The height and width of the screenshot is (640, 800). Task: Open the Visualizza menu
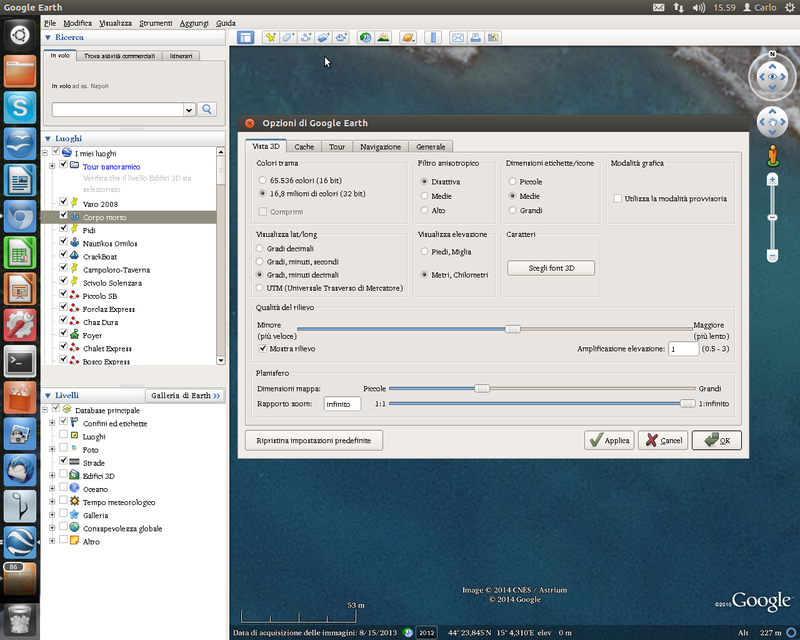(x=115, y=23)
